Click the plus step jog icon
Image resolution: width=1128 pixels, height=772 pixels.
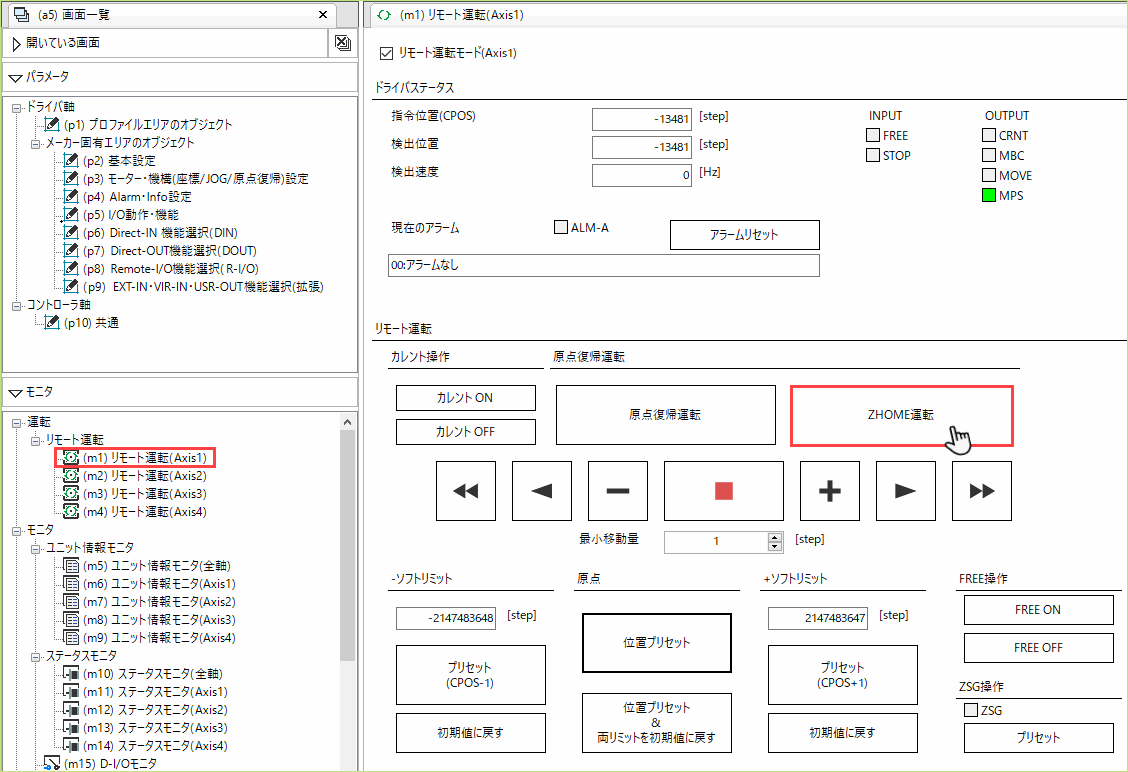(830, 491)
